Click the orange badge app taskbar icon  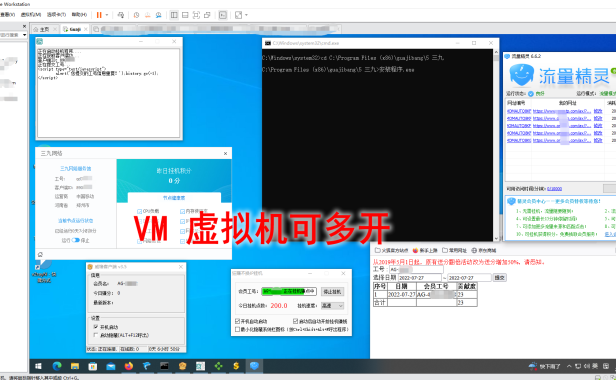(182, 366)
